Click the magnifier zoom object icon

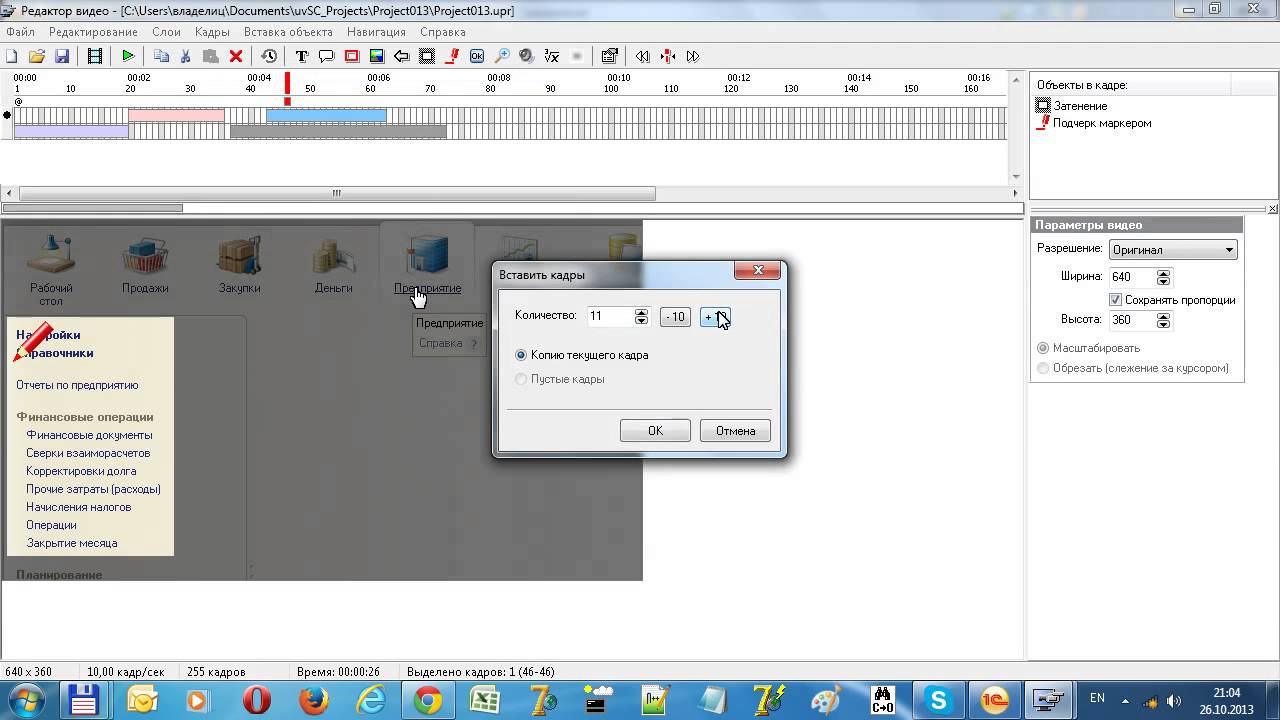pyautogui.click(x=502, y=56)
